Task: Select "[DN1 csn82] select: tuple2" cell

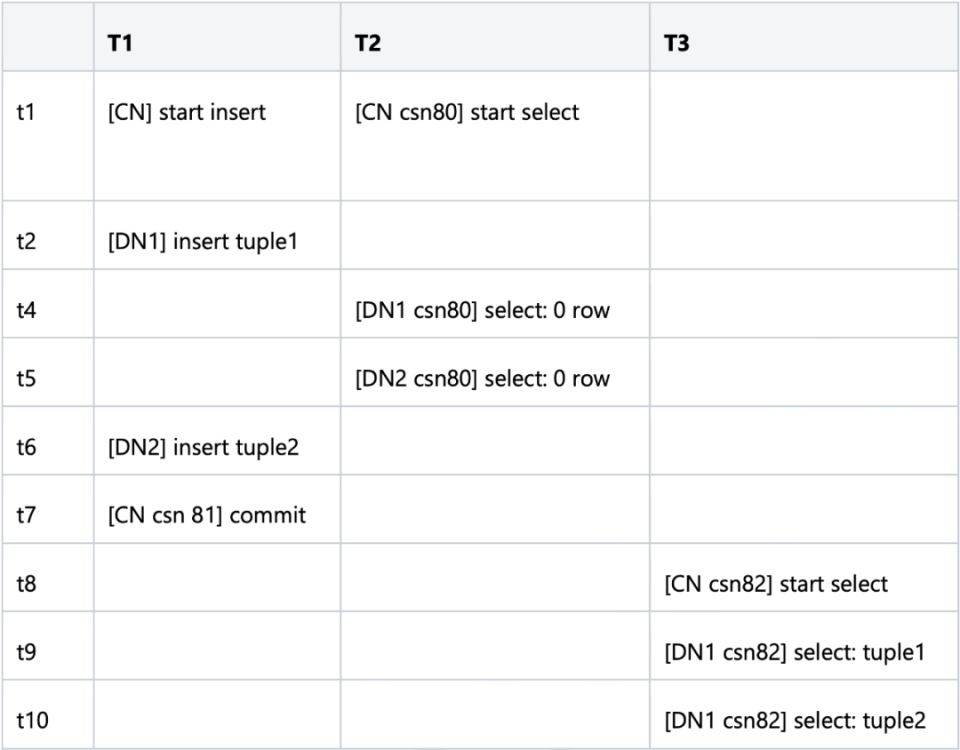Action: [x=795, y=720]
